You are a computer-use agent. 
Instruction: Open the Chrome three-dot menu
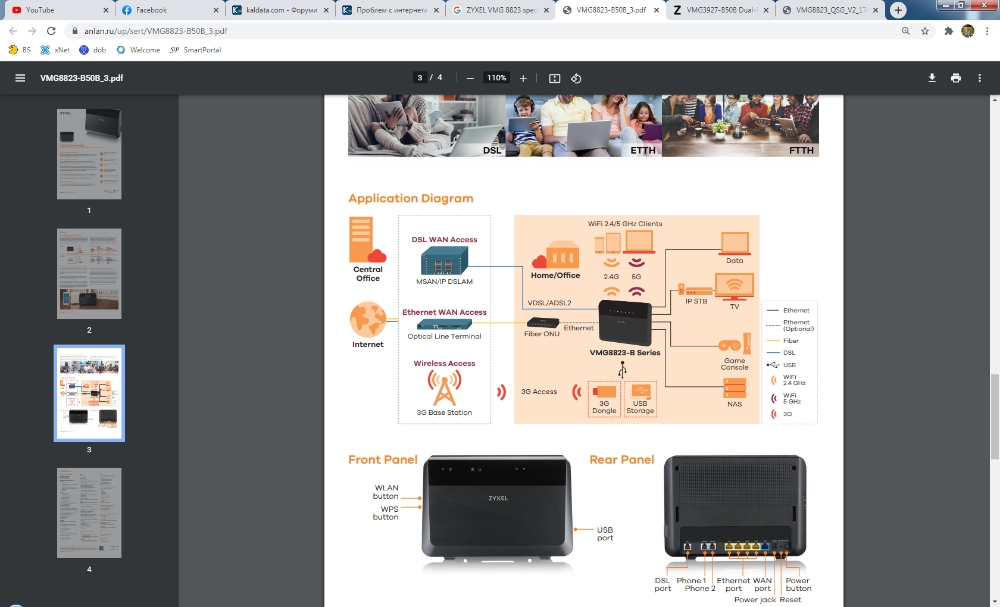(987, 31)
